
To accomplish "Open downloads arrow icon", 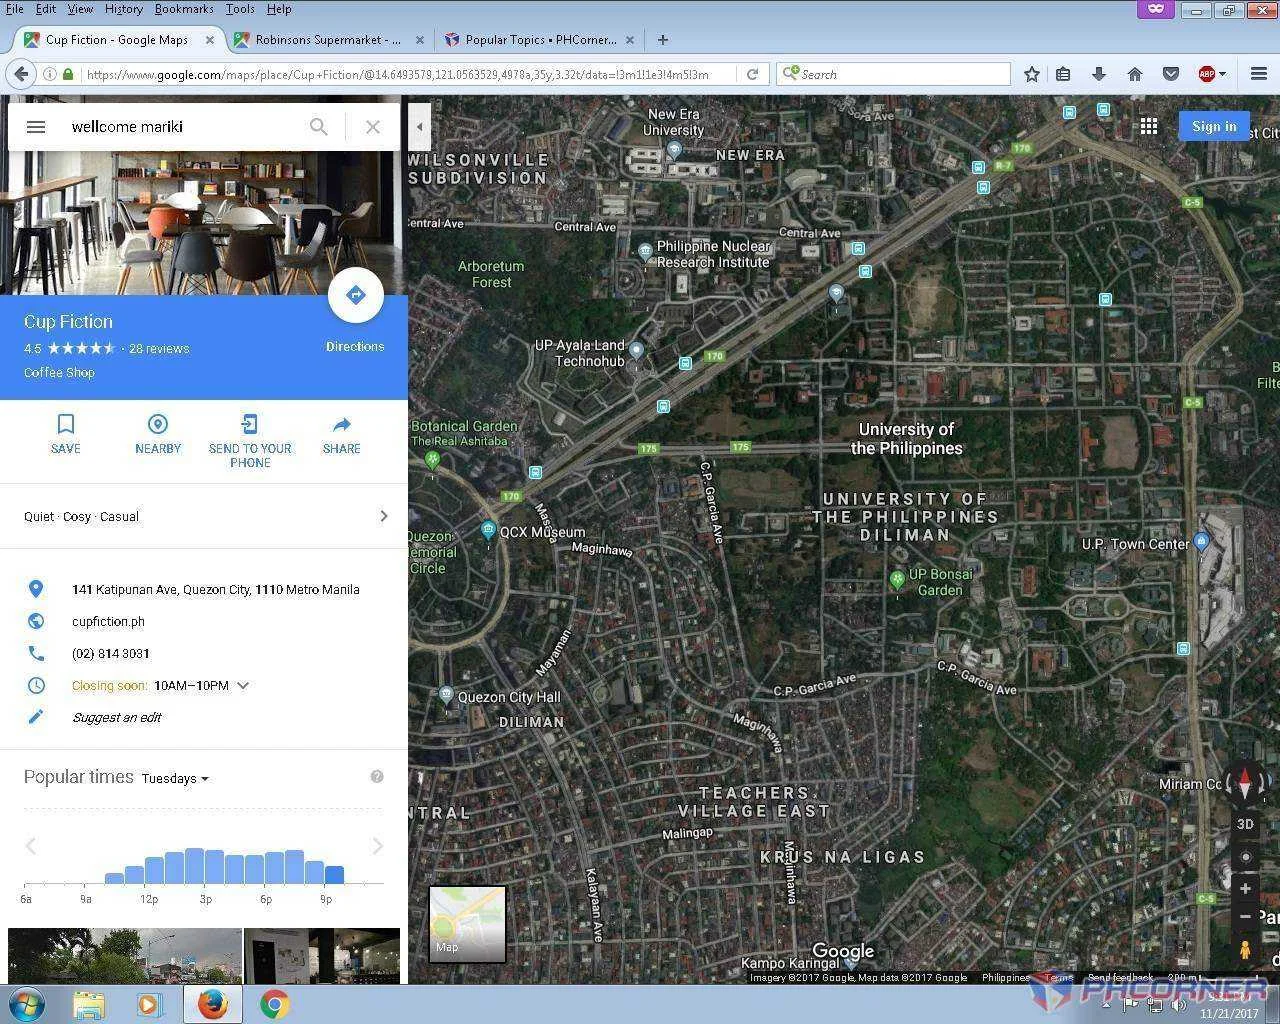I will coord(1099,74).
